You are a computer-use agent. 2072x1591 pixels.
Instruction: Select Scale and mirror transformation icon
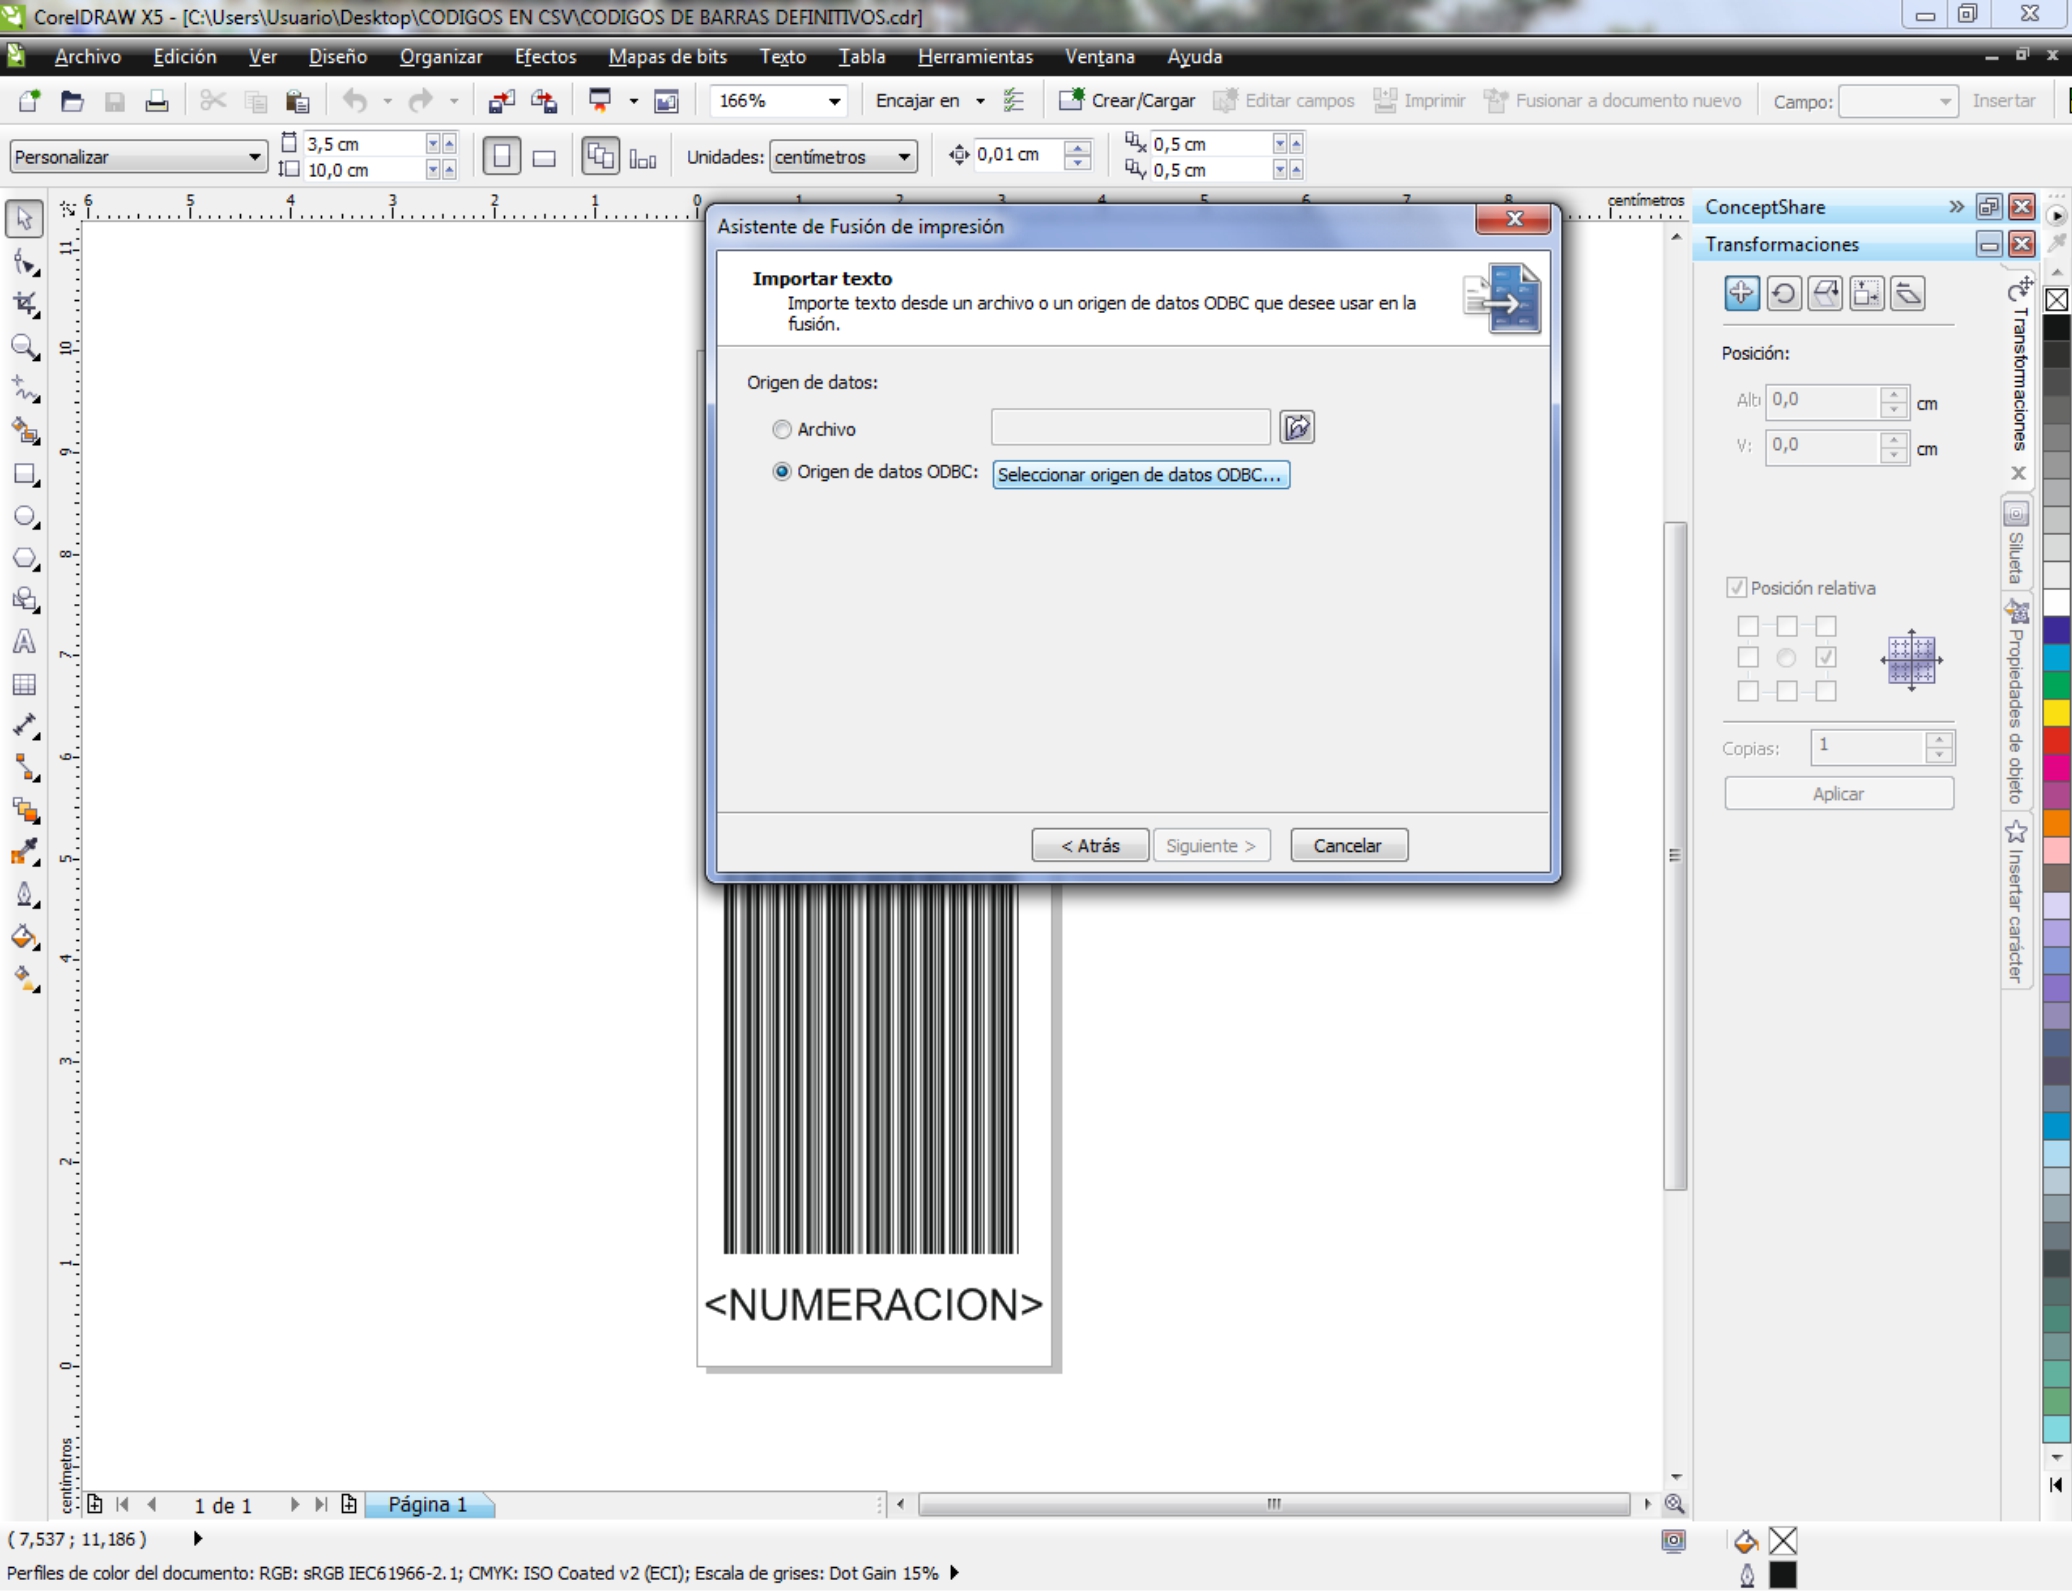point(1826,293)
